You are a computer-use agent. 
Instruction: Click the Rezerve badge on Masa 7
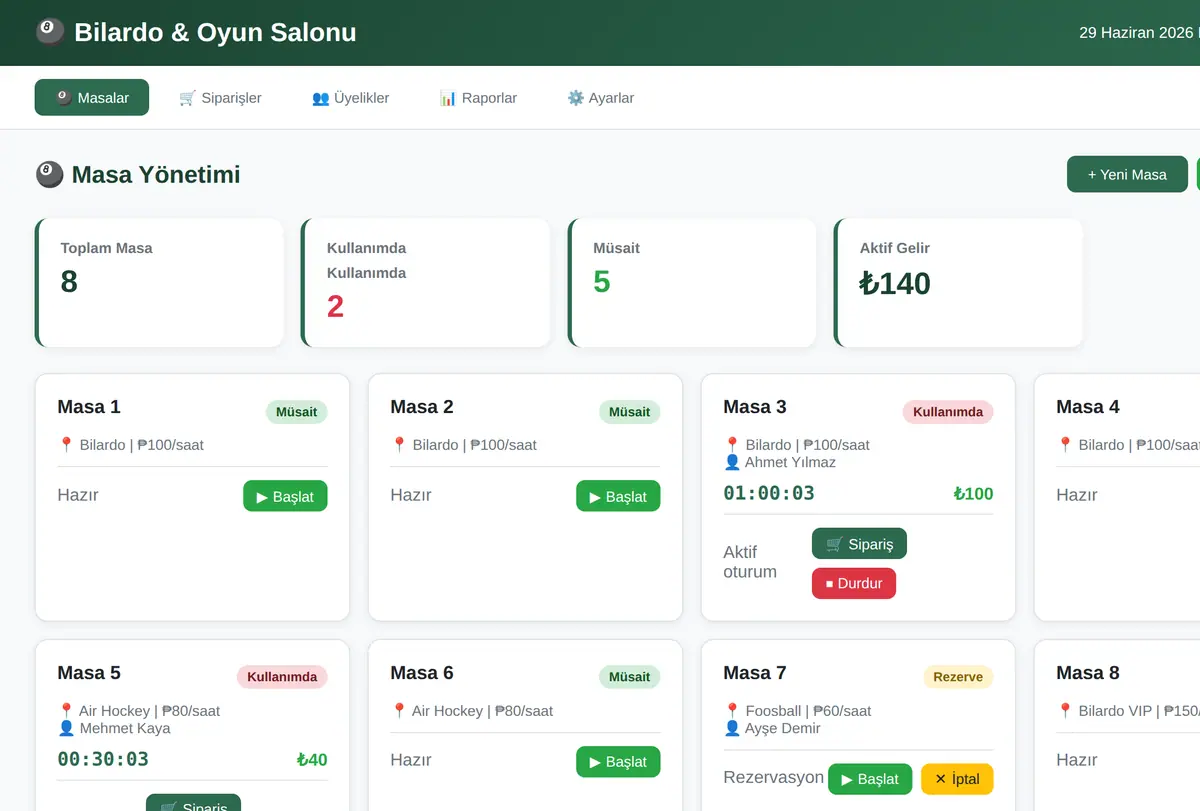tap(958, 677)
